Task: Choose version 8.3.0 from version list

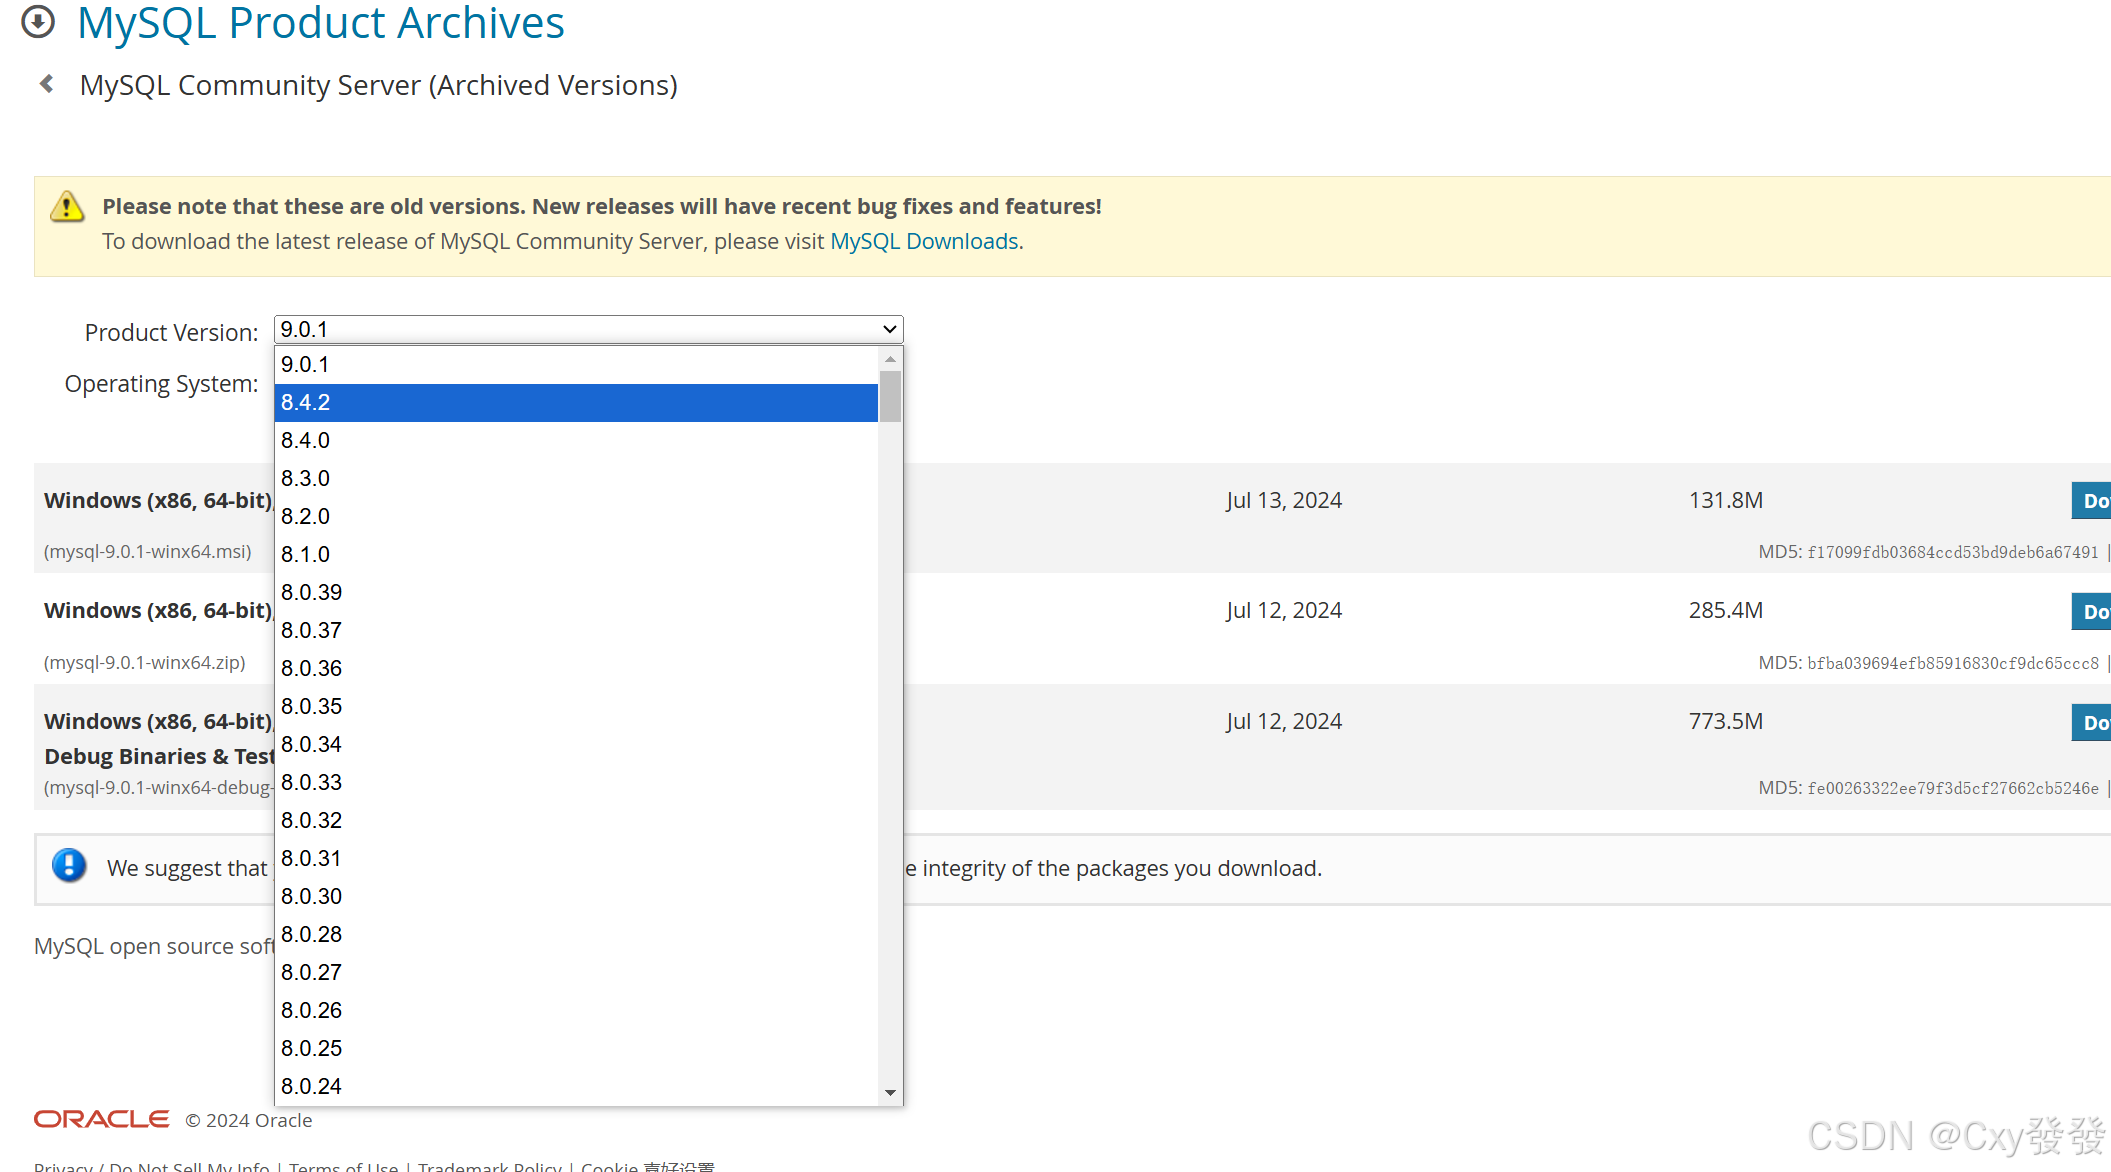Action: [x=576, y=479]
